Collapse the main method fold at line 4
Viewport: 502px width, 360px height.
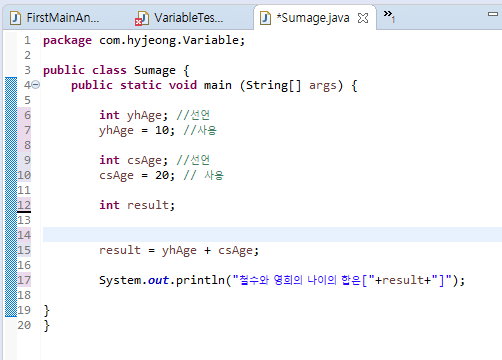click(36, 85)
